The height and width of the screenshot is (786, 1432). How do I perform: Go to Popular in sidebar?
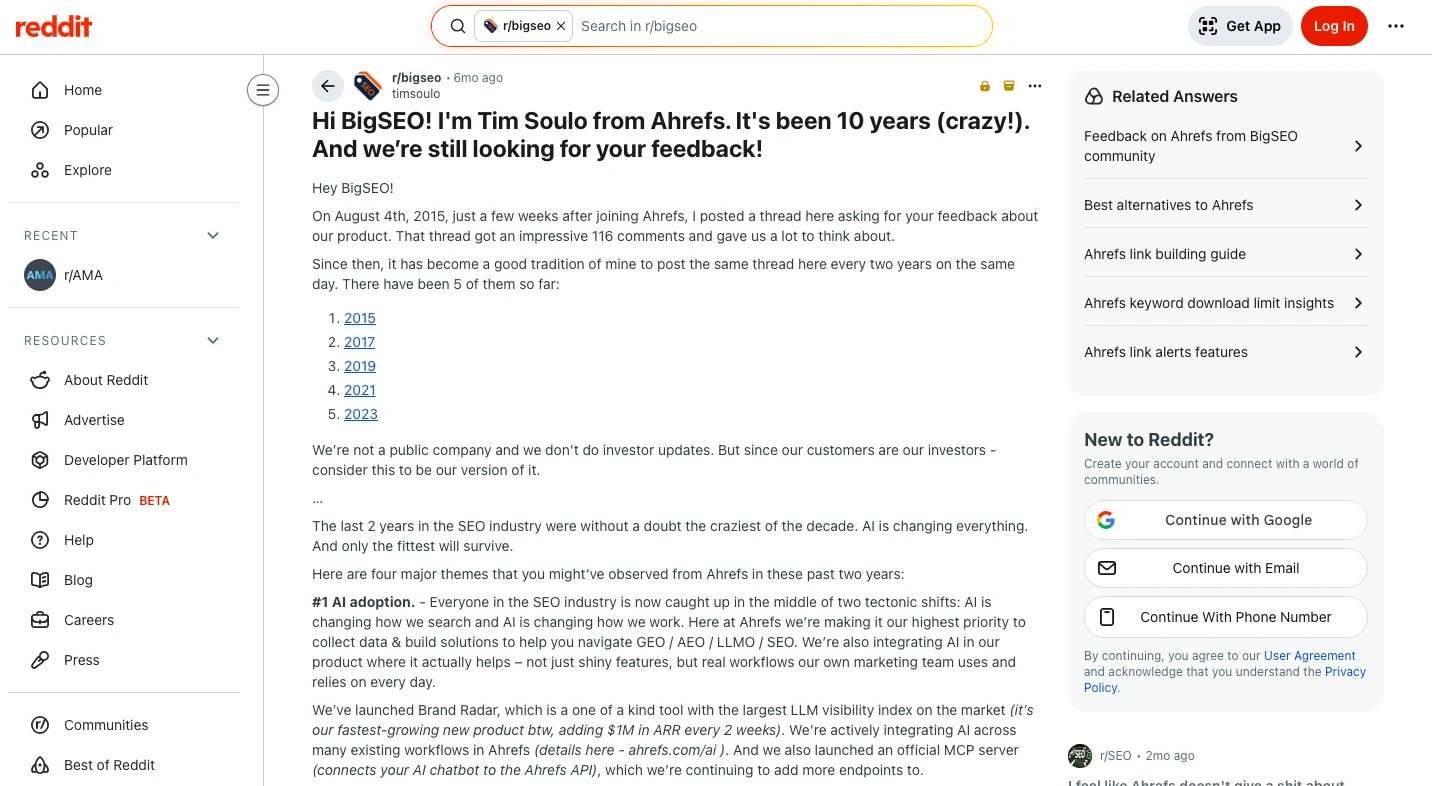point(88,130)
